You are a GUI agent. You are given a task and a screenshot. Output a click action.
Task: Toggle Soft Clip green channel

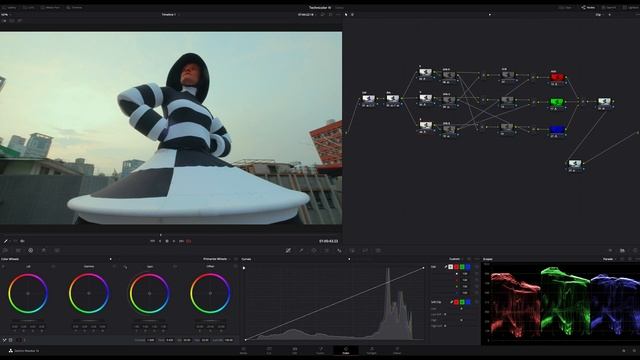(x=462, y=302)
